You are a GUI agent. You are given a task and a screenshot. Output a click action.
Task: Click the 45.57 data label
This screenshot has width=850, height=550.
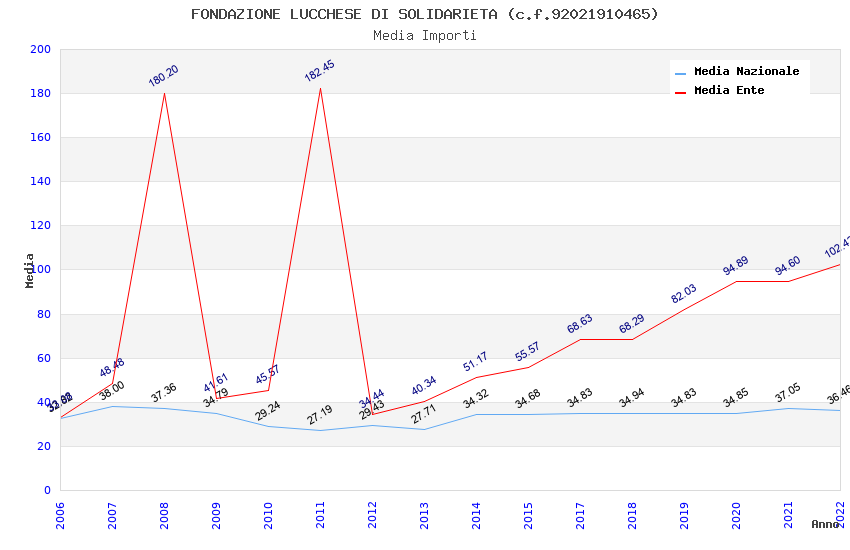coord(268,374)
